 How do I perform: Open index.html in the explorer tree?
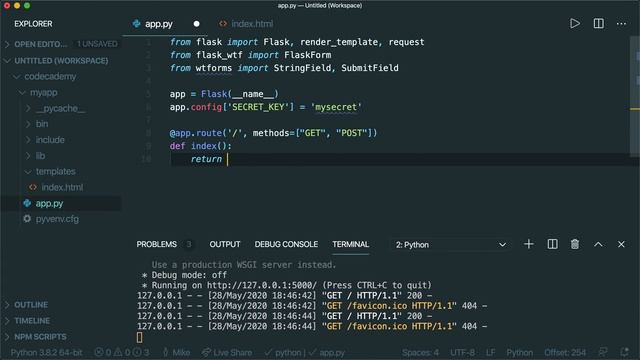pos(61,187)
